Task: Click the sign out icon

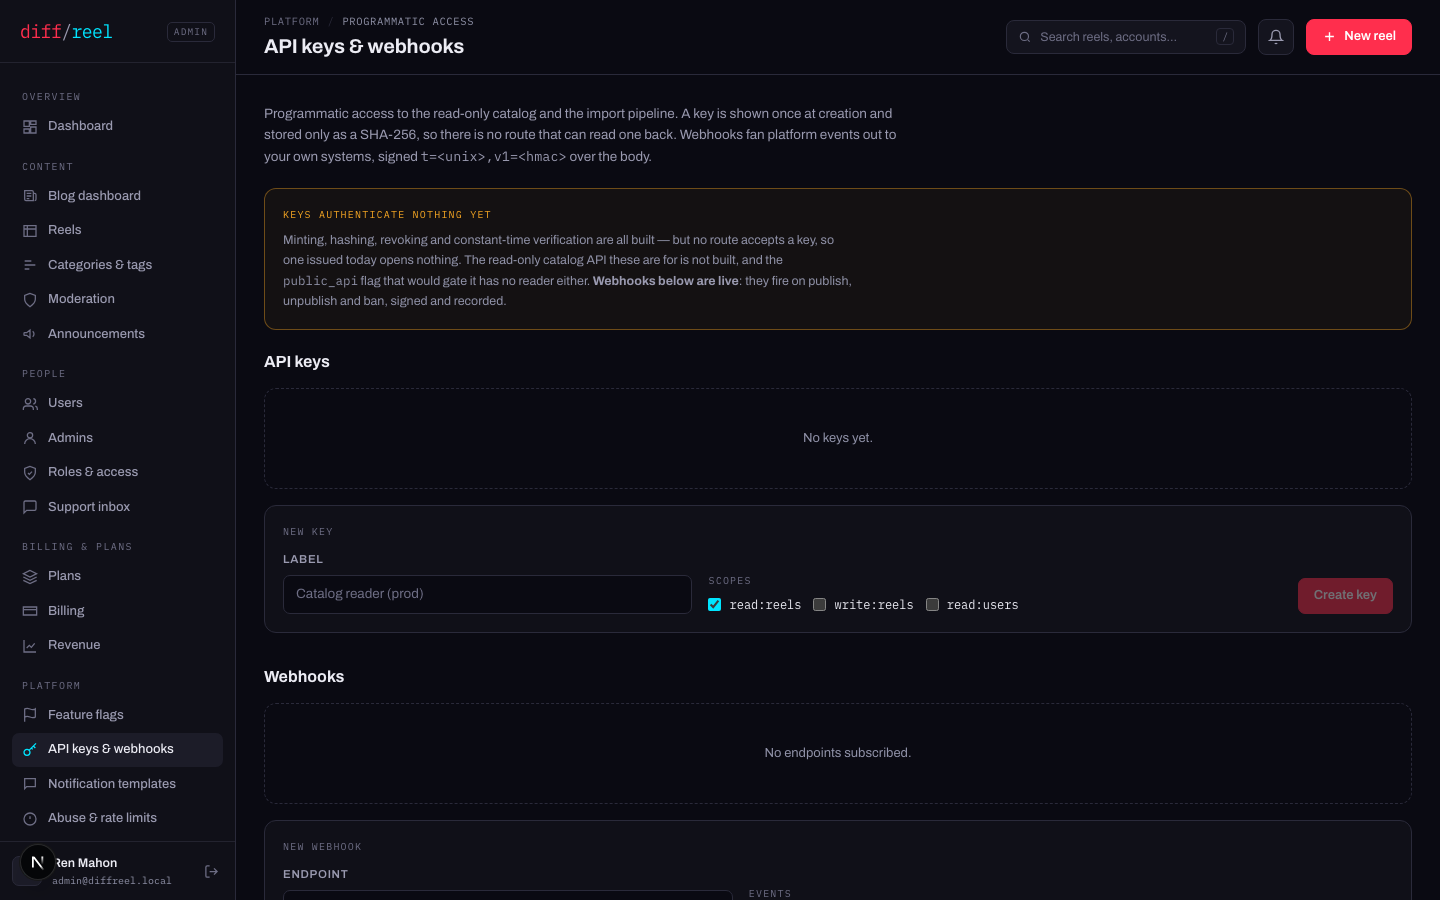Action: 211,872
